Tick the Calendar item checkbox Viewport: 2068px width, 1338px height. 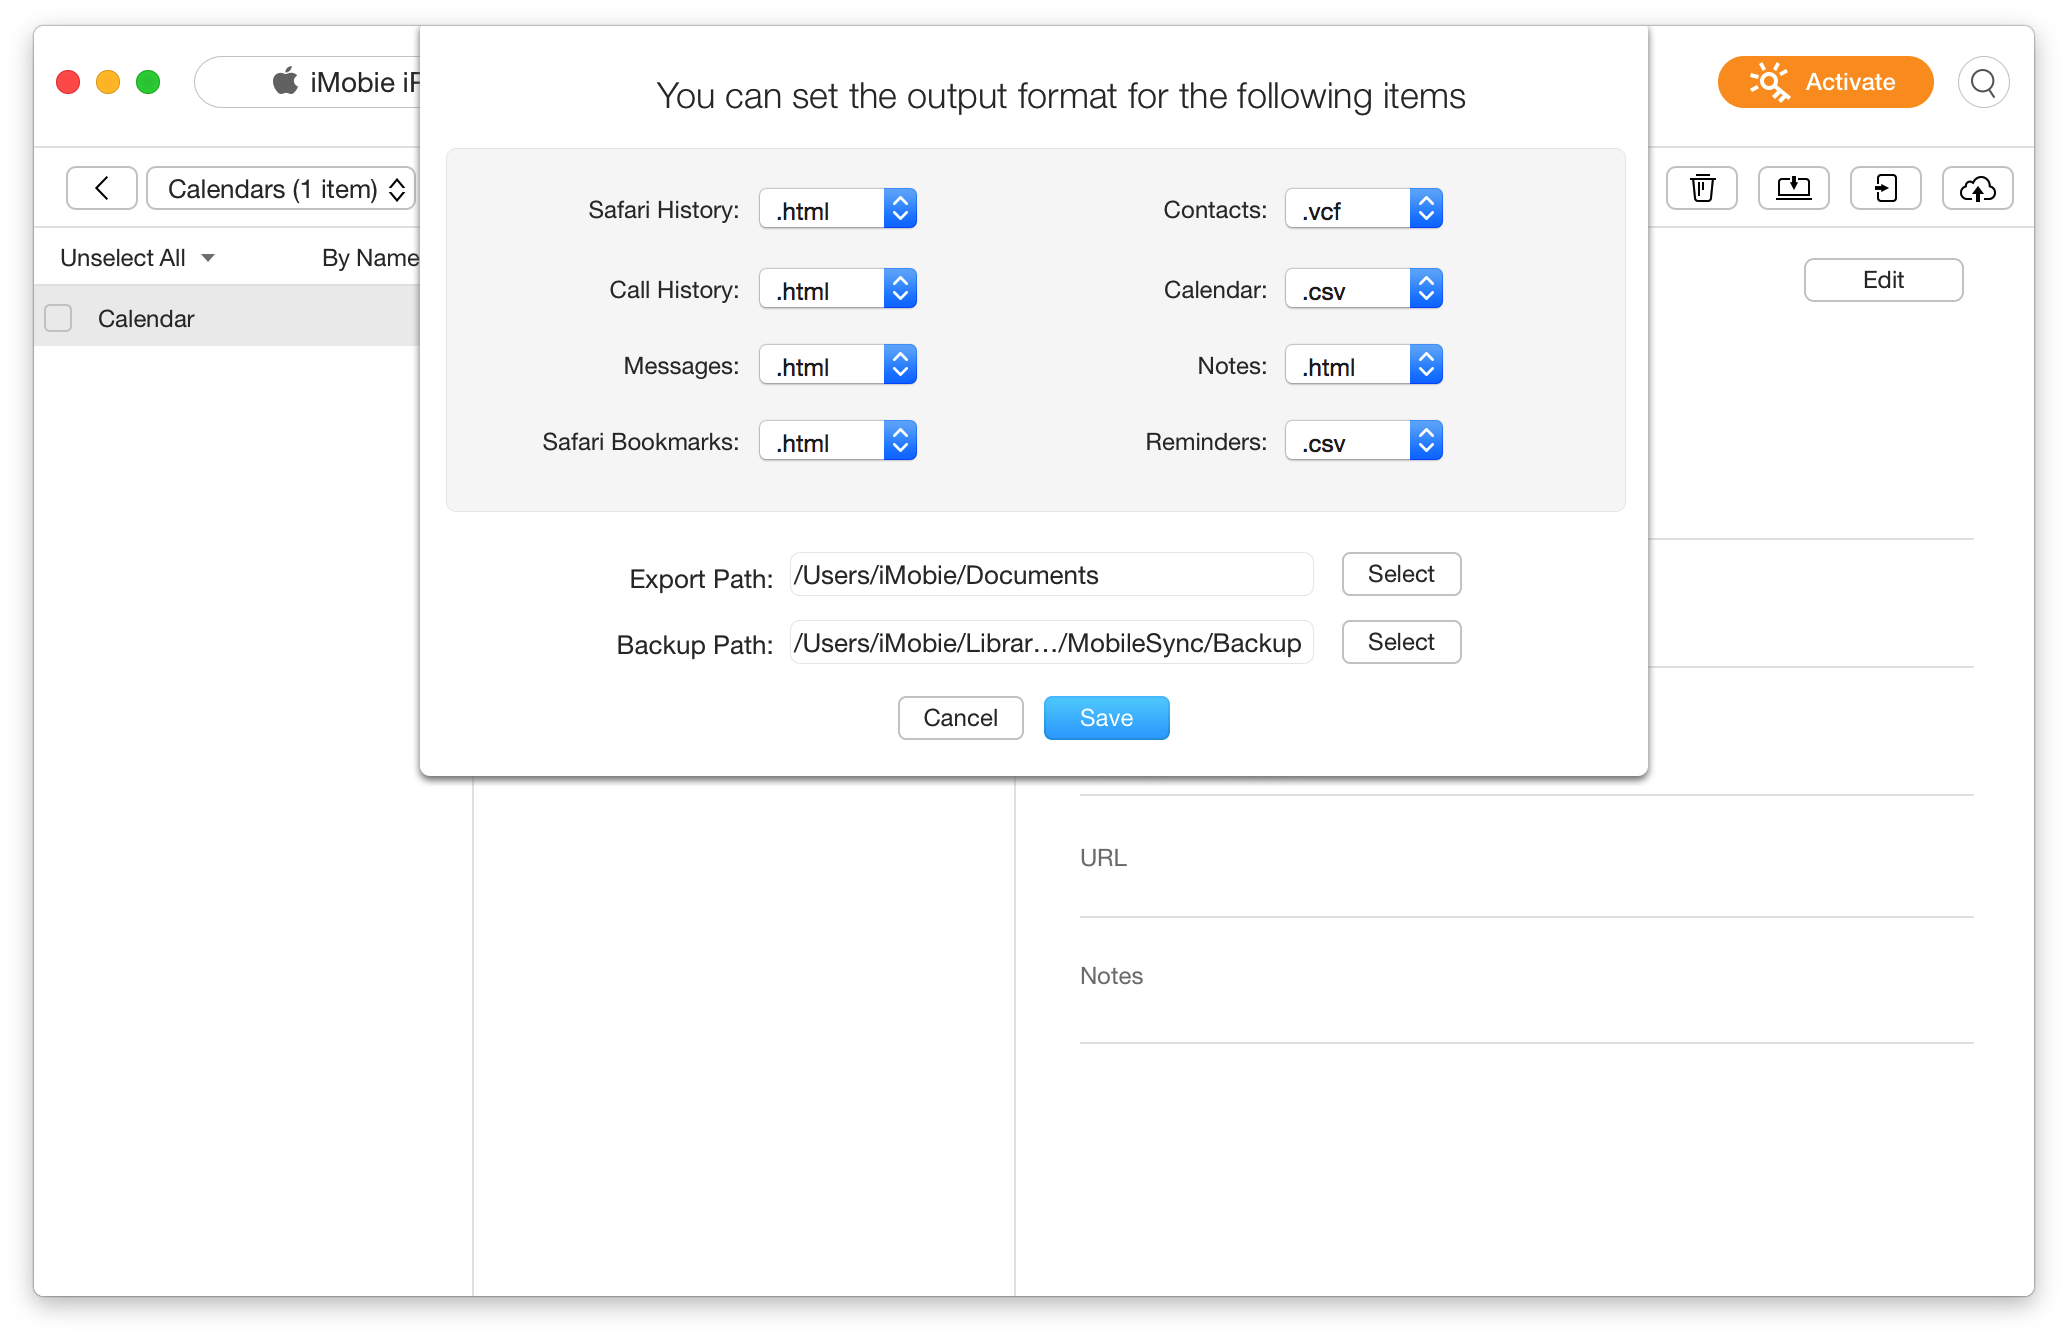[x=59, y=318]
